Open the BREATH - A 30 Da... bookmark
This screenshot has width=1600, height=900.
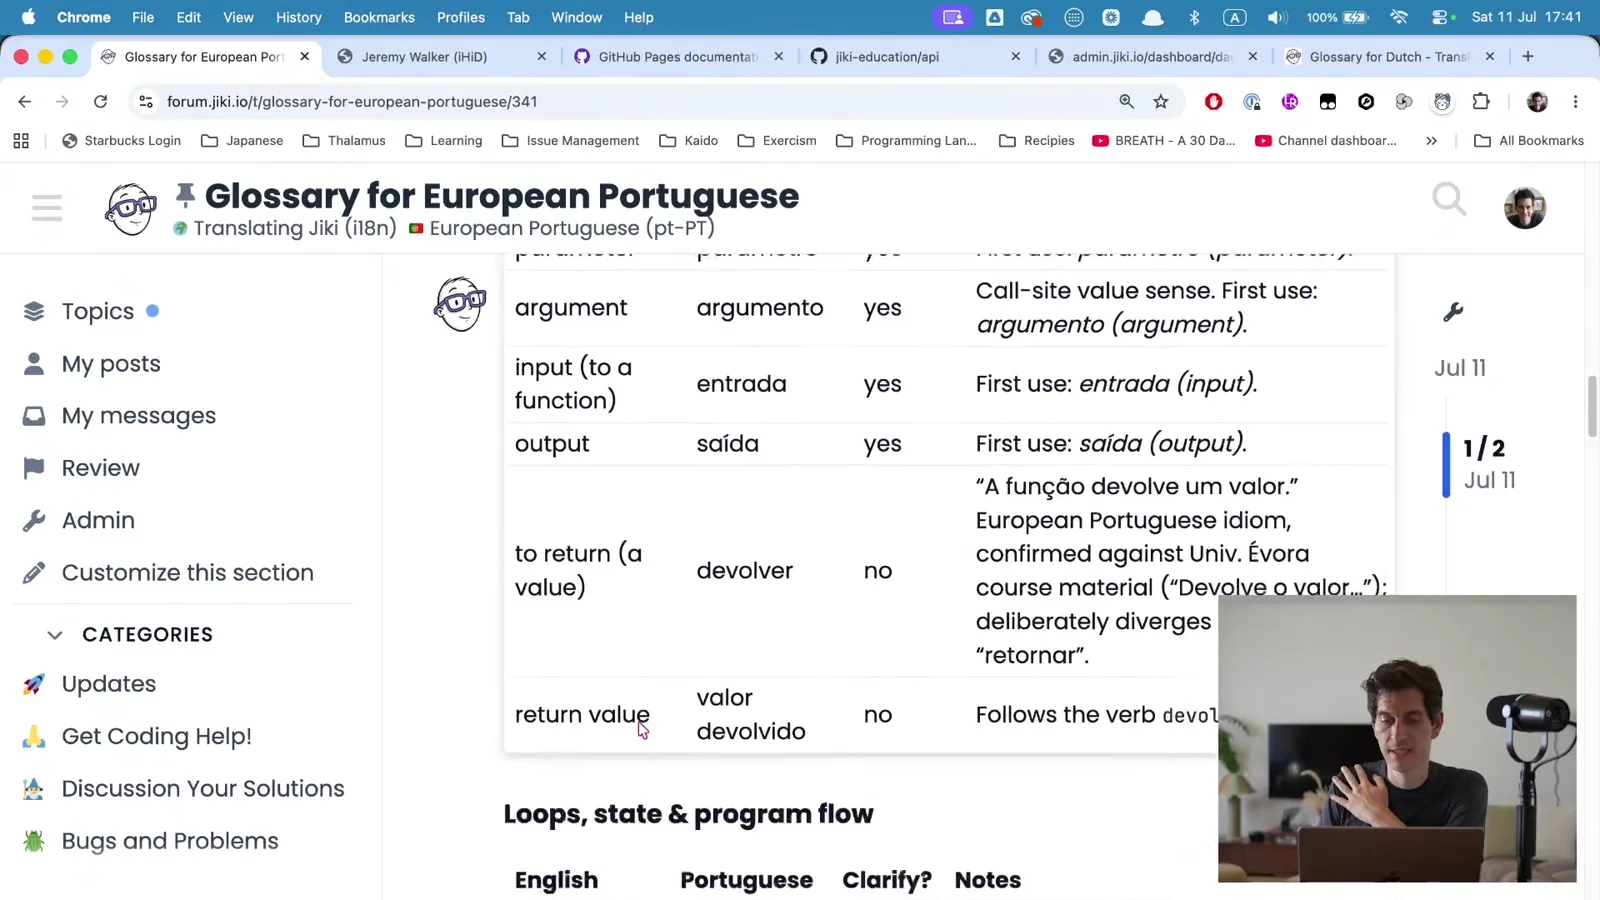(1163, 141)
